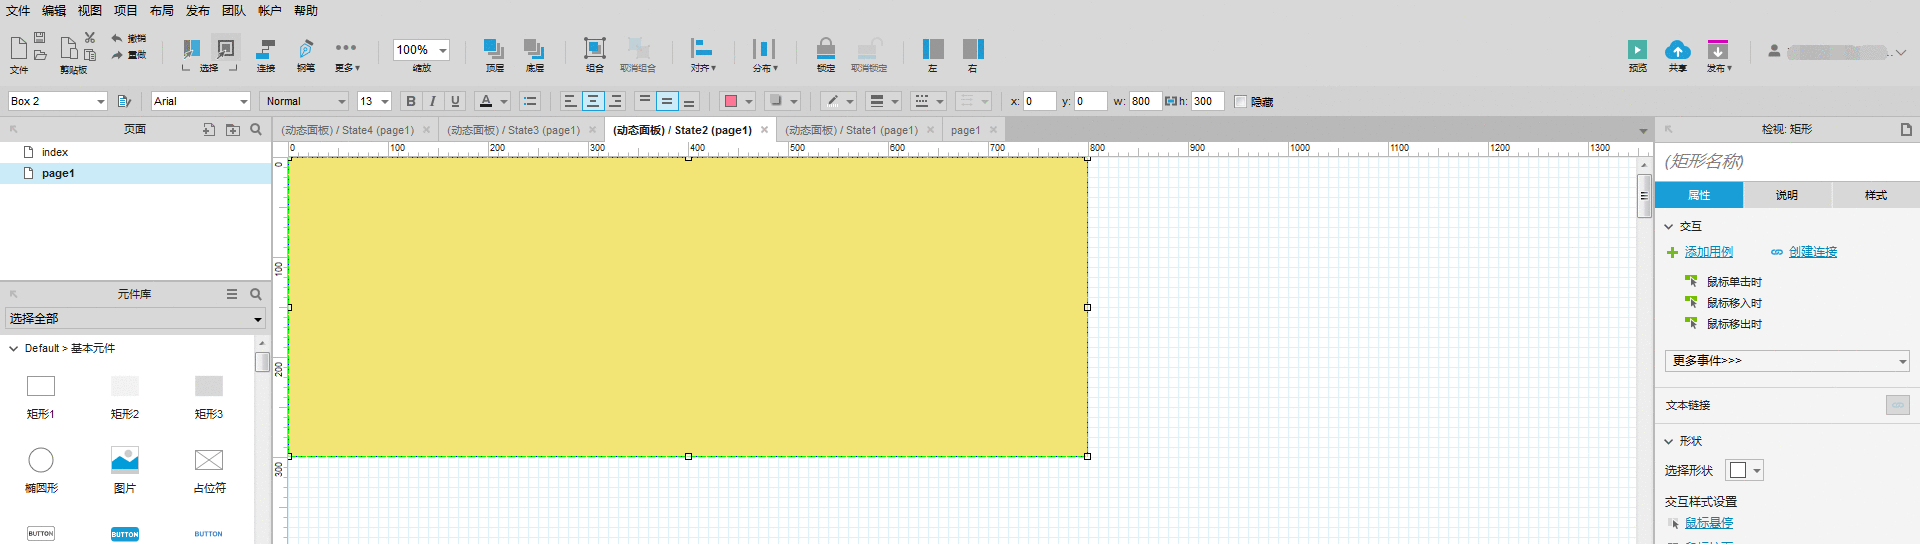Bring to front with 顶层 icon
Image resolution: width=1920 pixels, height=544 pixels.
(x=494, y=49)
